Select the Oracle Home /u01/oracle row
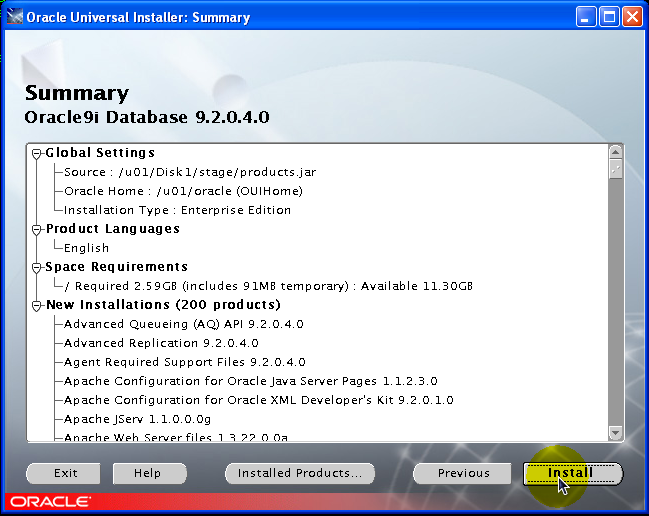649x516 pixels. pyautogui.click(x=183, y=191)
